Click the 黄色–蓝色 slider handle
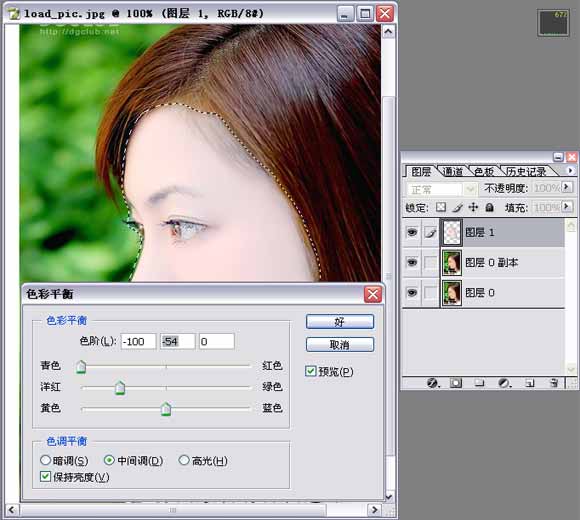The width and height of the screenshot is (580, 520). pyautogui.click(x=166, y=409)
